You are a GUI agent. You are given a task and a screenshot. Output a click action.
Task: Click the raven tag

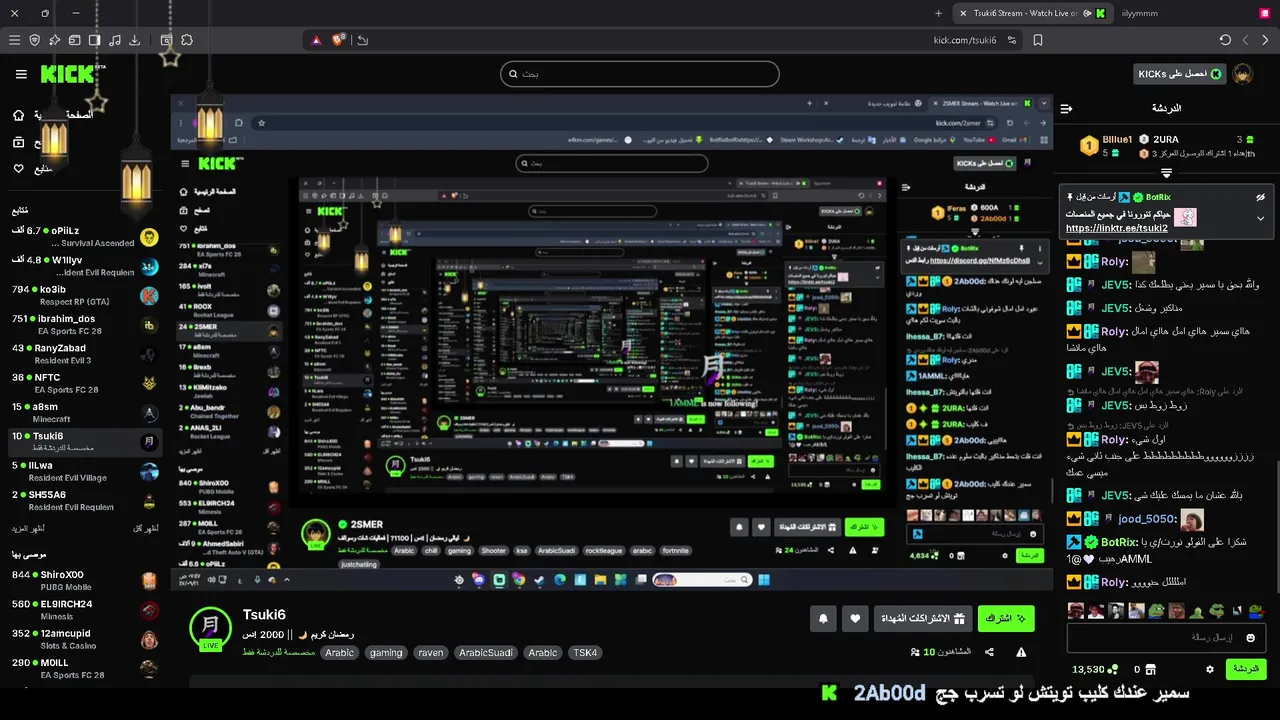point(431,653)
